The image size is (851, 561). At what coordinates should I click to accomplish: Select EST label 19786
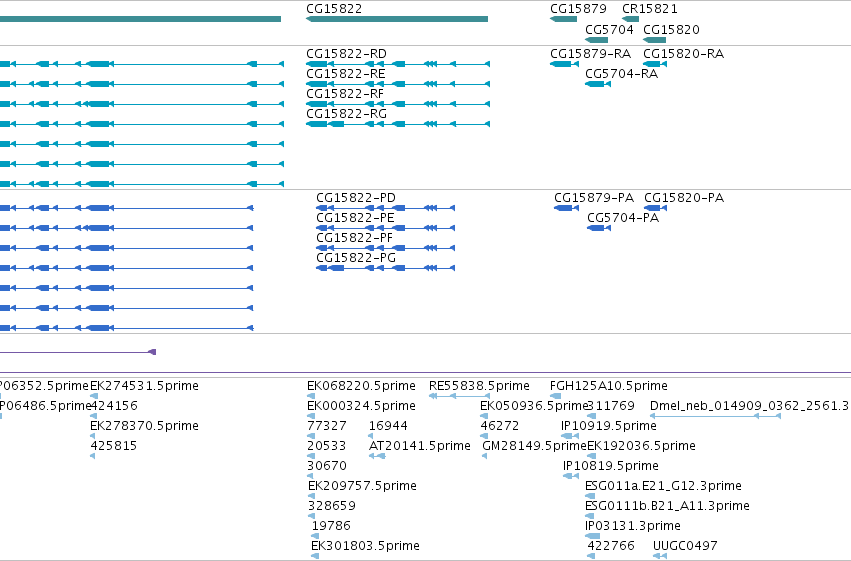331,526
